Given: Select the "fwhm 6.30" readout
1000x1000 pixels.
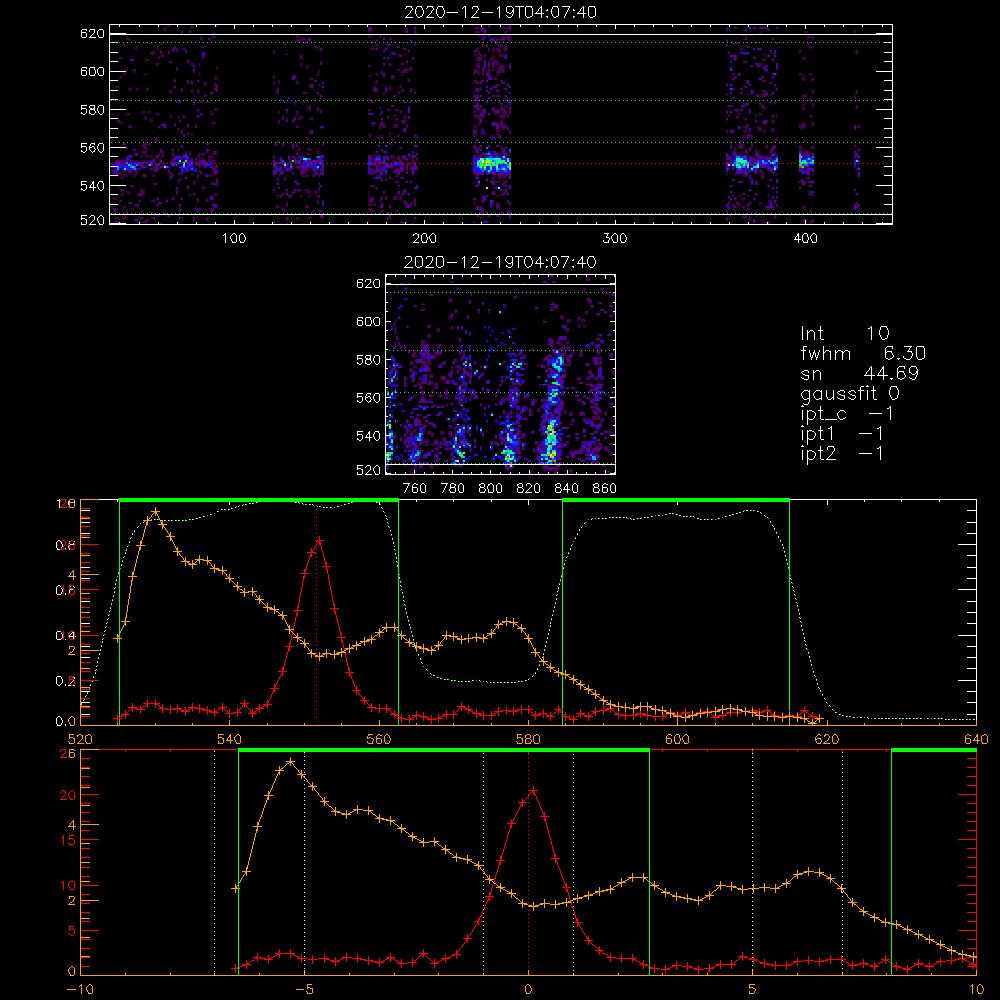Looking at the screenshot, I should pos(863,353).
